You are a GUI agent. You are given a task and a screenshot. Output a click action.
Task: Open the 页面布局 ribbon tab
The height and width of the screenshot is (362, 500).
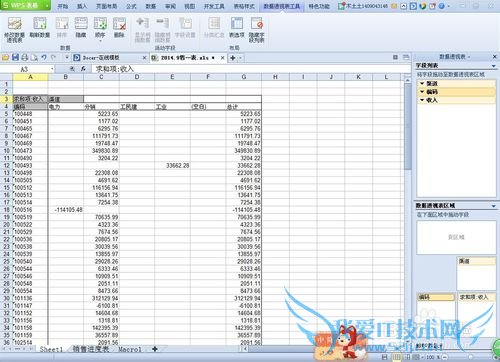[x=106, y=6]
